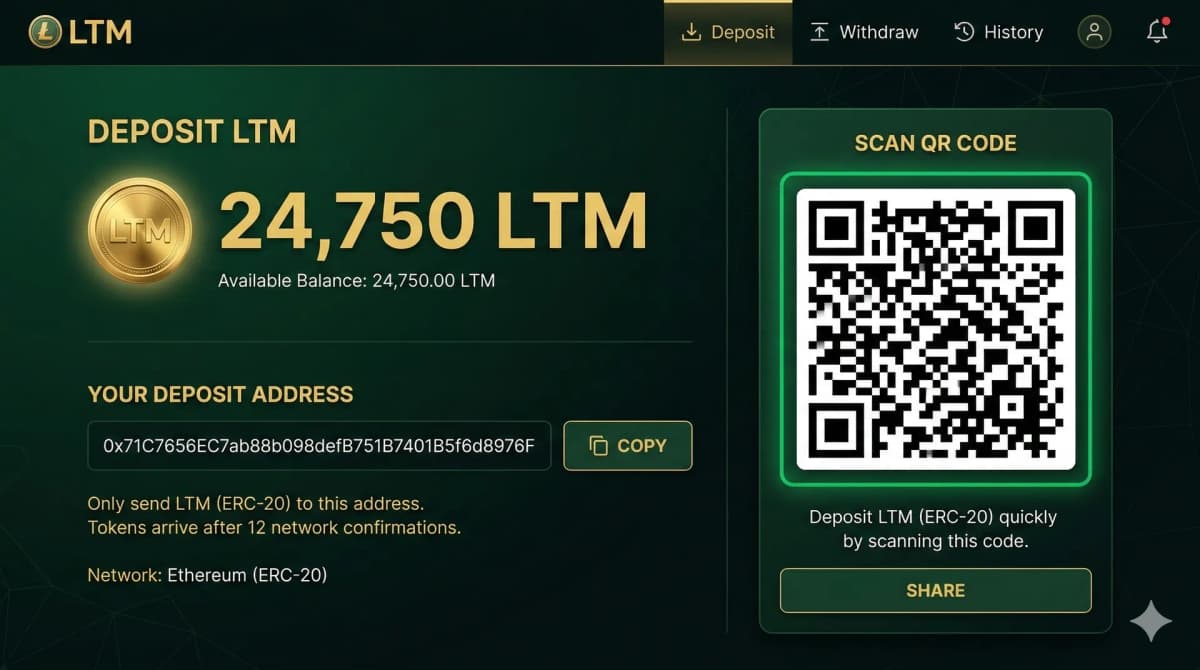Click the Network: Ethereum (ERC-20) label

(207, 575)
